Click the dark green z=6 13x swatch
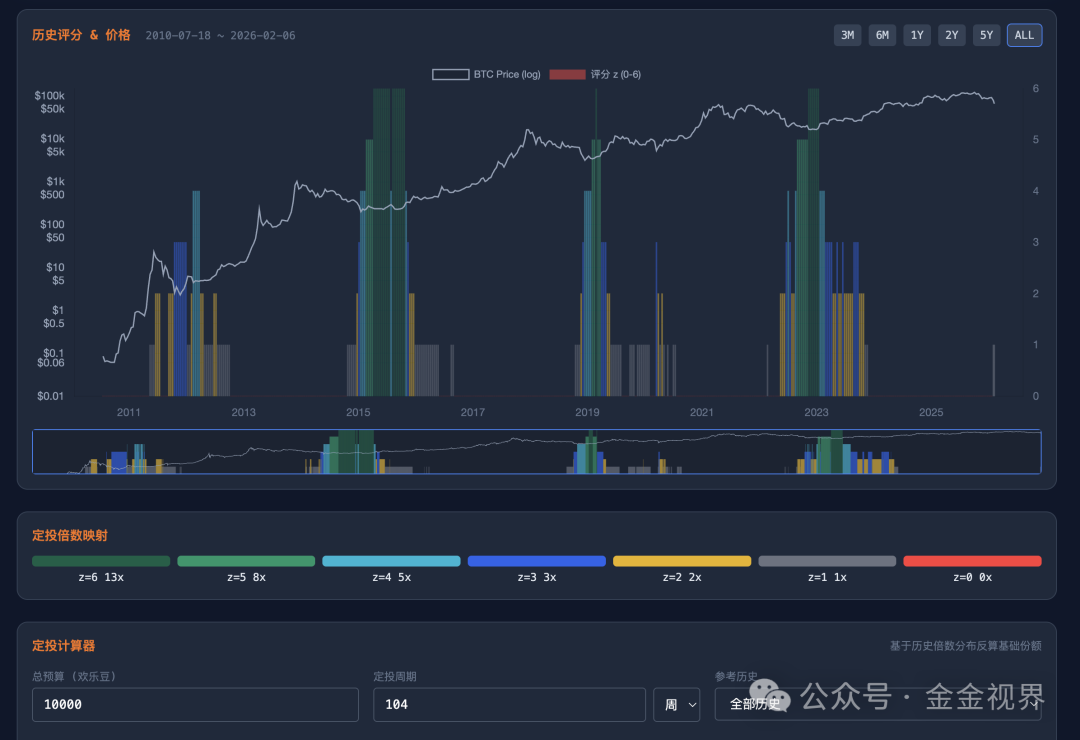Screen dimensions: 1080x740 [x=101, y=561]
